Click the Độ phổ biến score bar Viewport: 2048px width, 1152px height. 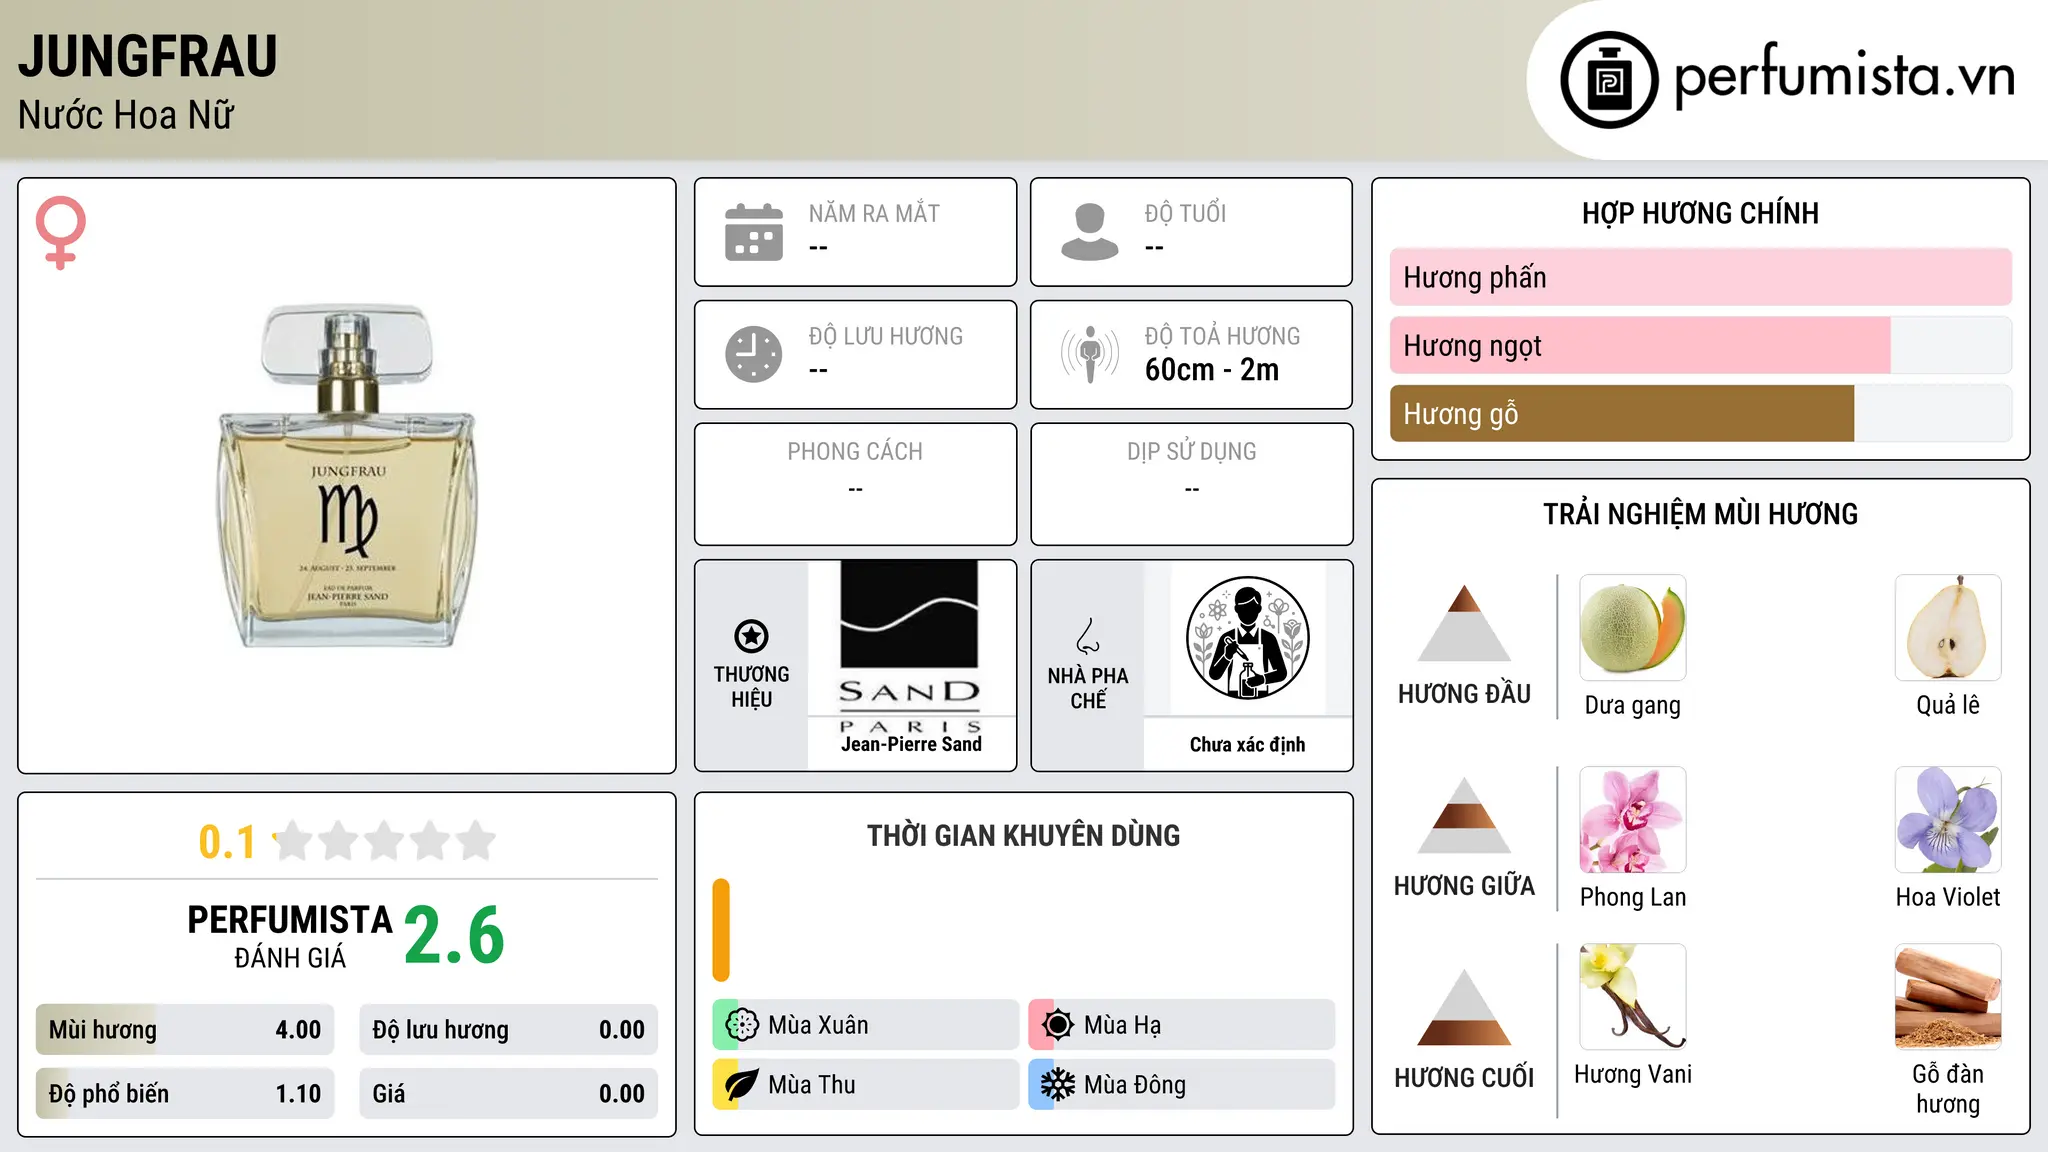[x=185, y=1094]
